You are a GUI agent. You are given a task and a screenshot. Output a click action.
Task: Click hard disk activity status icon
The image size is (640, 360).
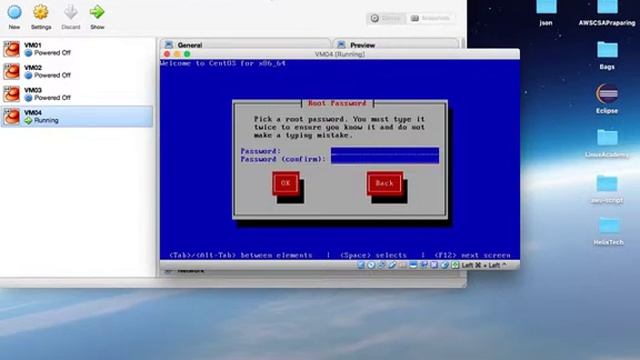click(361, 265)
